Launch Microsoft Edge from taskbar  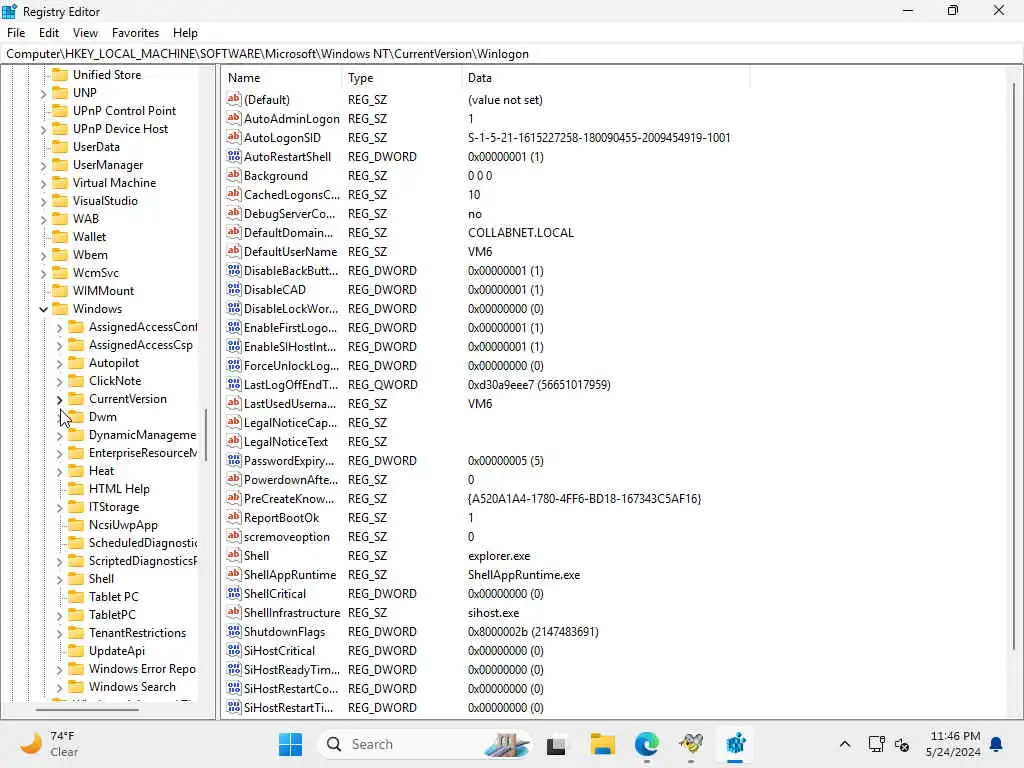click(x=647, y=744)
